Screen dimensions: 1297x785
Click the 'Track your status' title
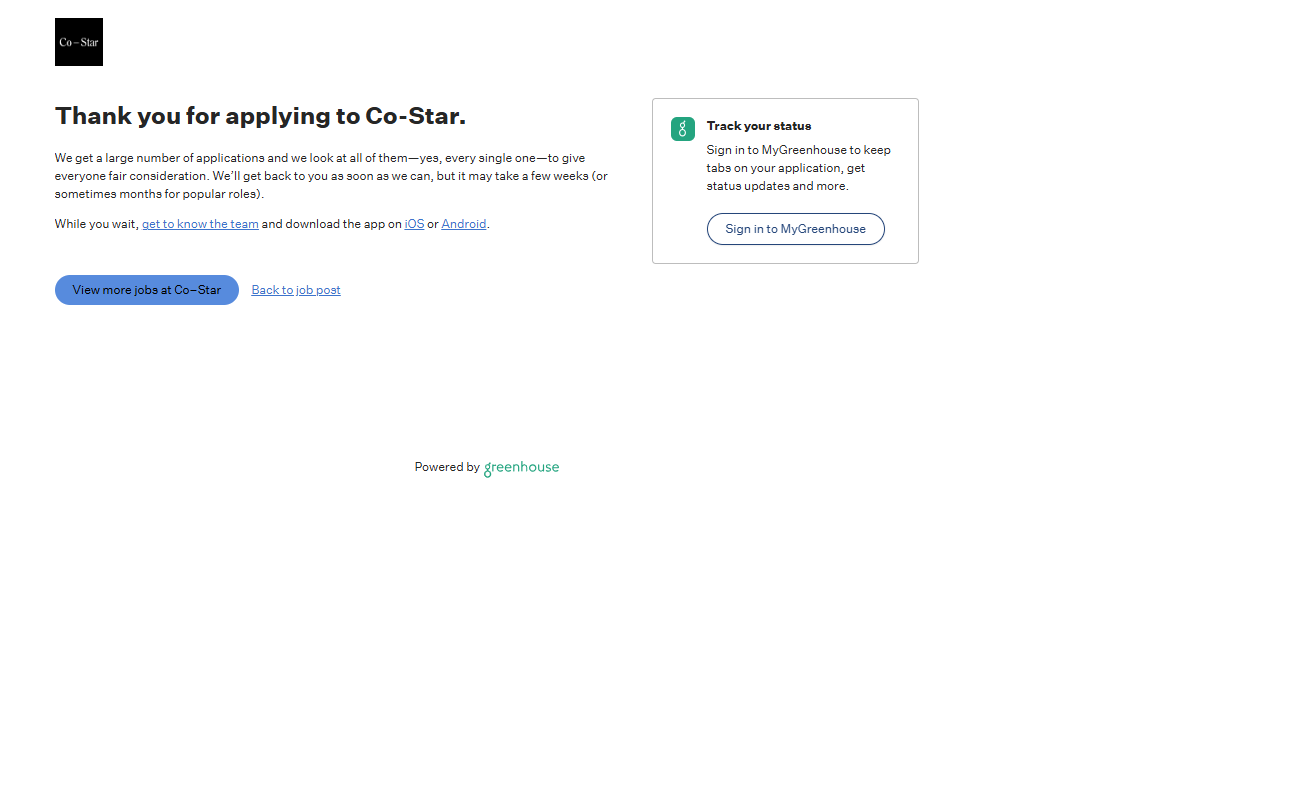click(759, 126)
